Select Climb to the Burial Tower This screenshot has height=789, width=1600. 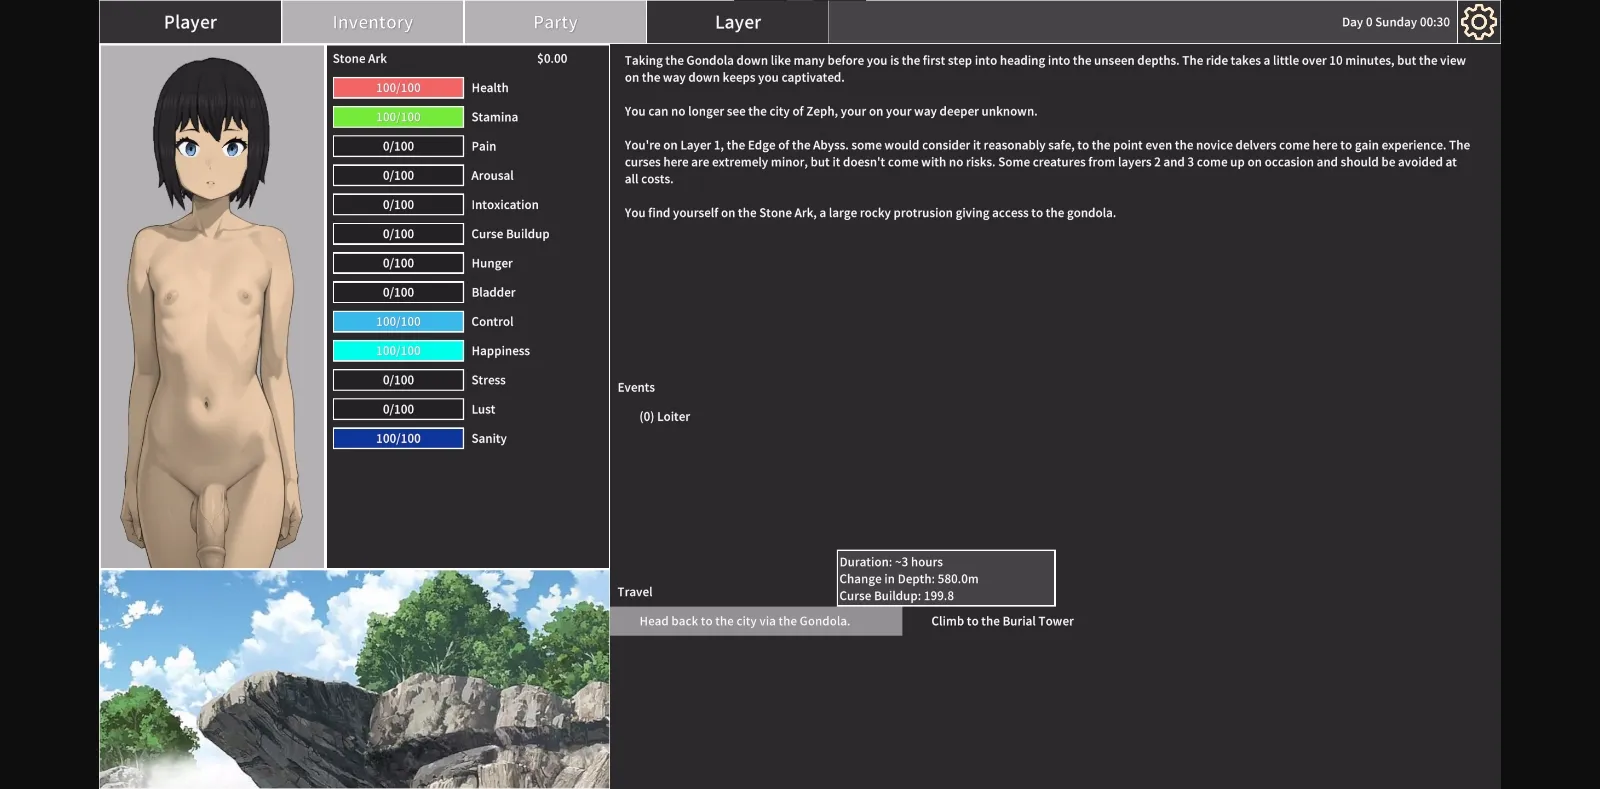(1002, 621)
